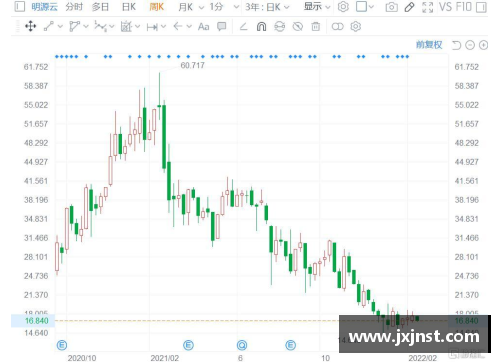500x362 pixels.
Task: Select the 周K tab
Action: [x=156, y=6]
